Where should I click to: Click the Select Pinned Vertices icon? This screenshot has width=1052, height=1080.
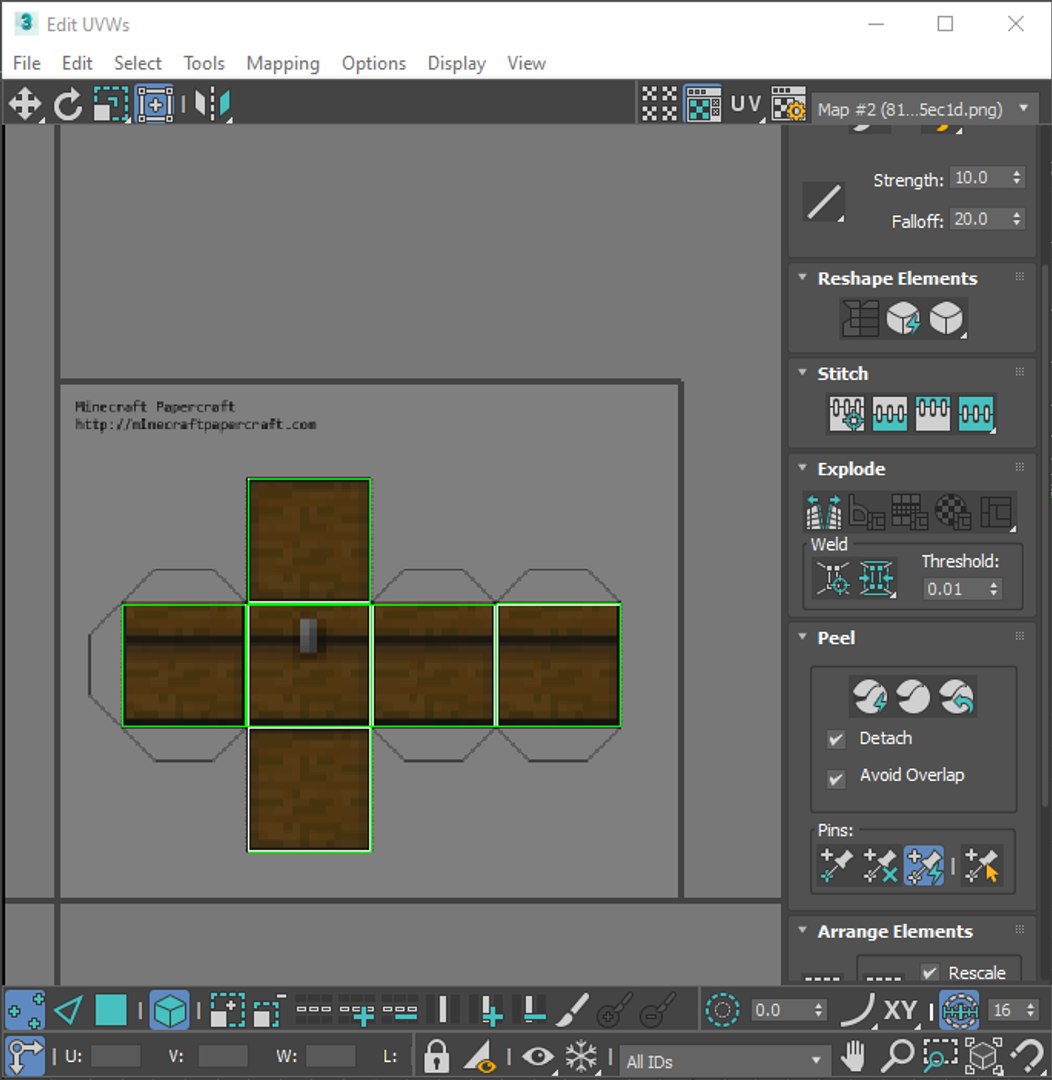tap(982, 866)
